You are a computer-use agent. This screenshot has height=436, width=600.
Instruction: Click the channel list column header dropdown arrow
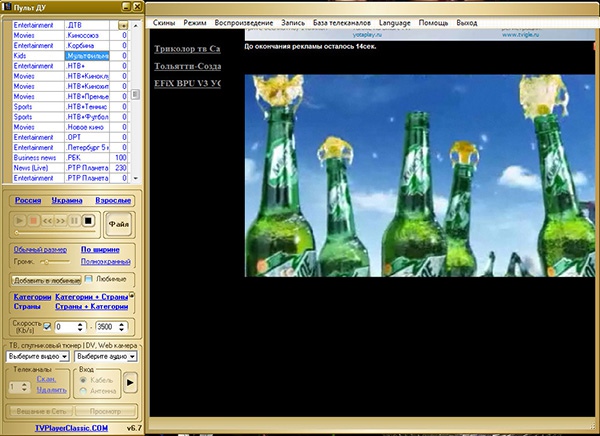click(123, 25)
